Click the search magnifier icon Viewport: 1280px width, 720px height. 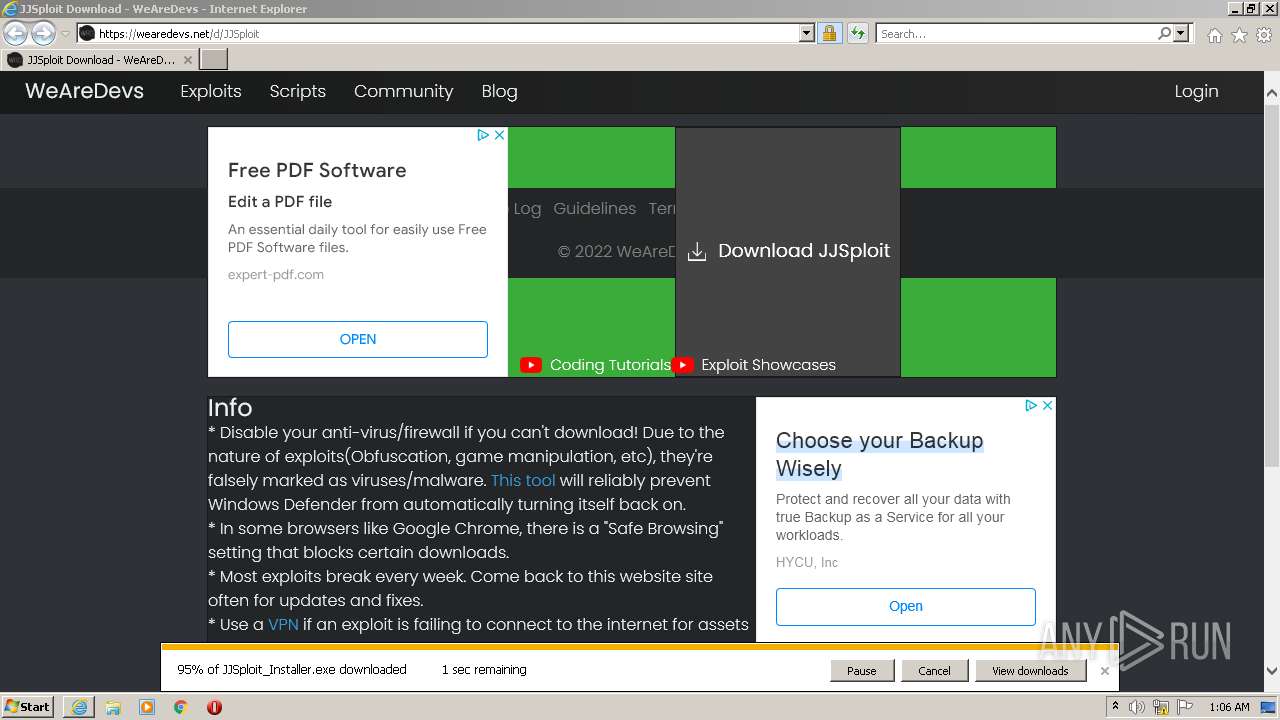tap(1164, 33)
